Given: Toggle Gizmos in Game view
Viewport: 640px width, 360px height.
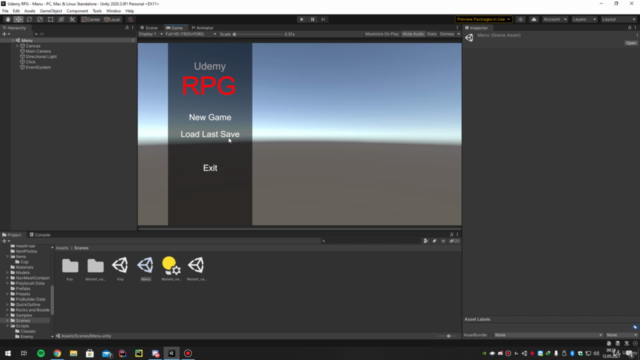Looking at the screenshot, I should tap(447, 34).
